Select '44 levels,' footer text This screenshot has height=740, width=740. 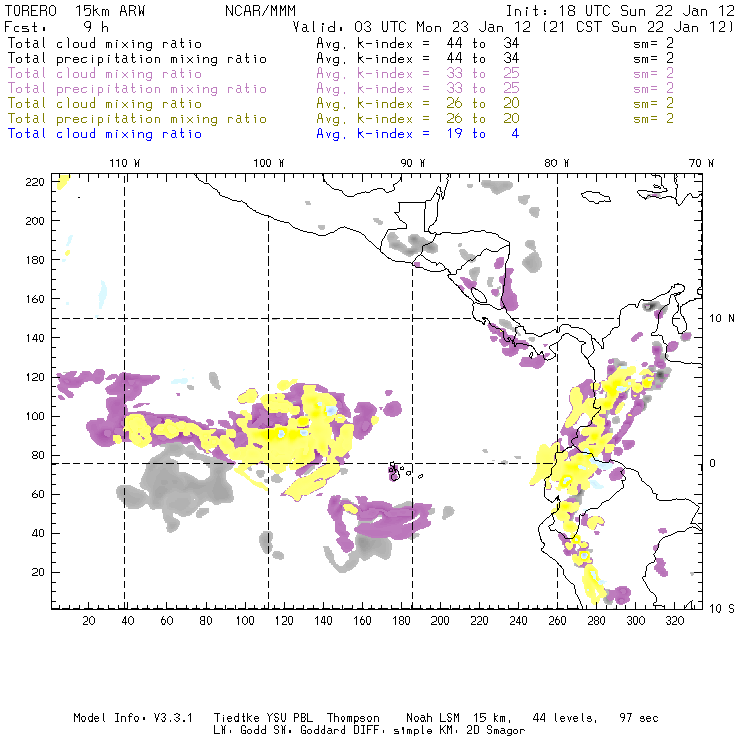[565, 718]
